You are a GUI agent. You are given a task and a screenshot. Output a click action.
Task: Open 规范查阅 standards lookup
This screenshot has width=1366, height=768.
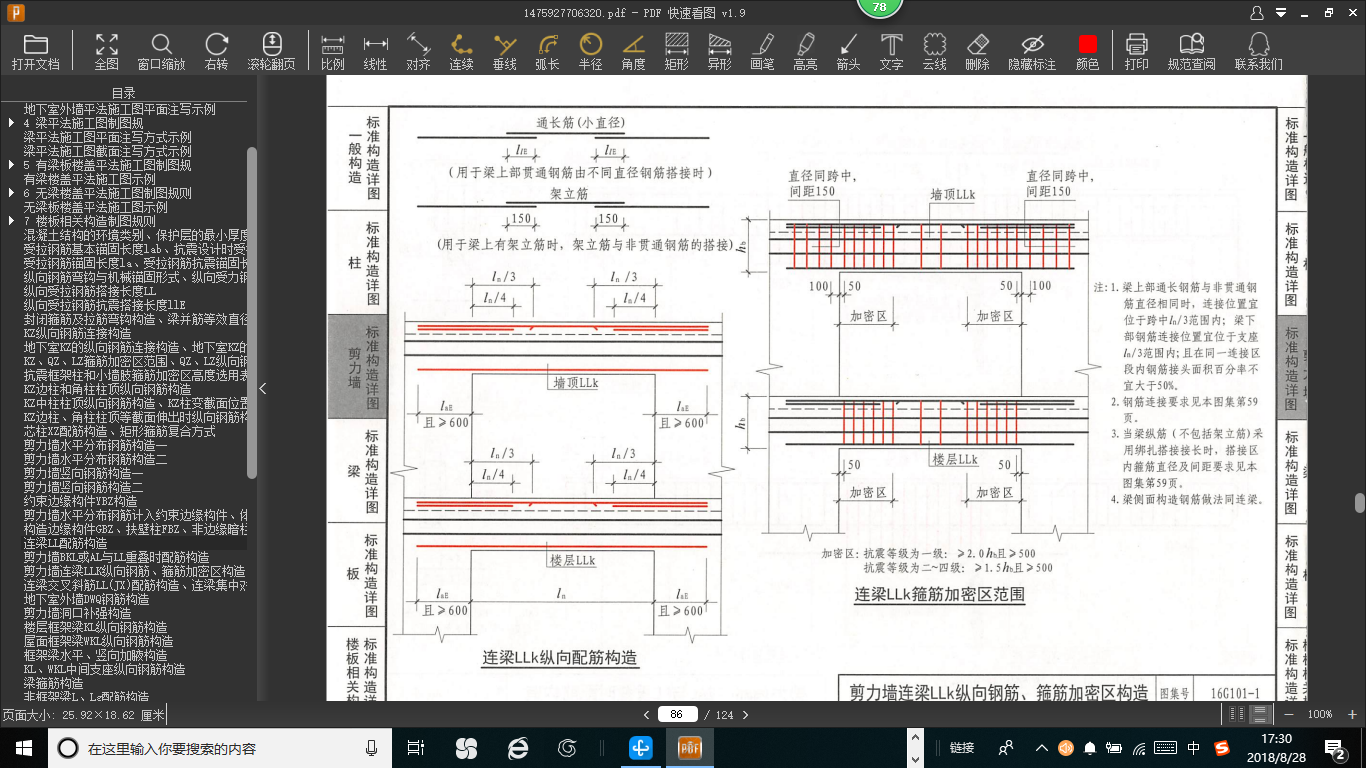point(1191,51)
